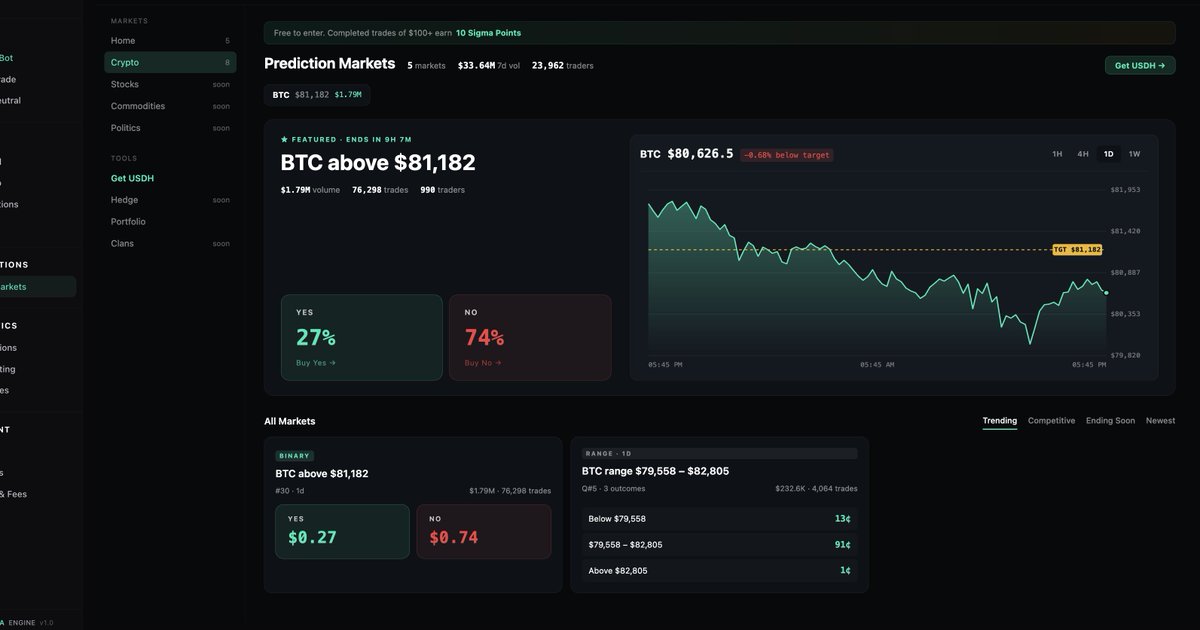The height and width of the screenshot is (630, 1200).
Task: Click the latest price dot at the chart line end
Action: tap(1106, 293)
